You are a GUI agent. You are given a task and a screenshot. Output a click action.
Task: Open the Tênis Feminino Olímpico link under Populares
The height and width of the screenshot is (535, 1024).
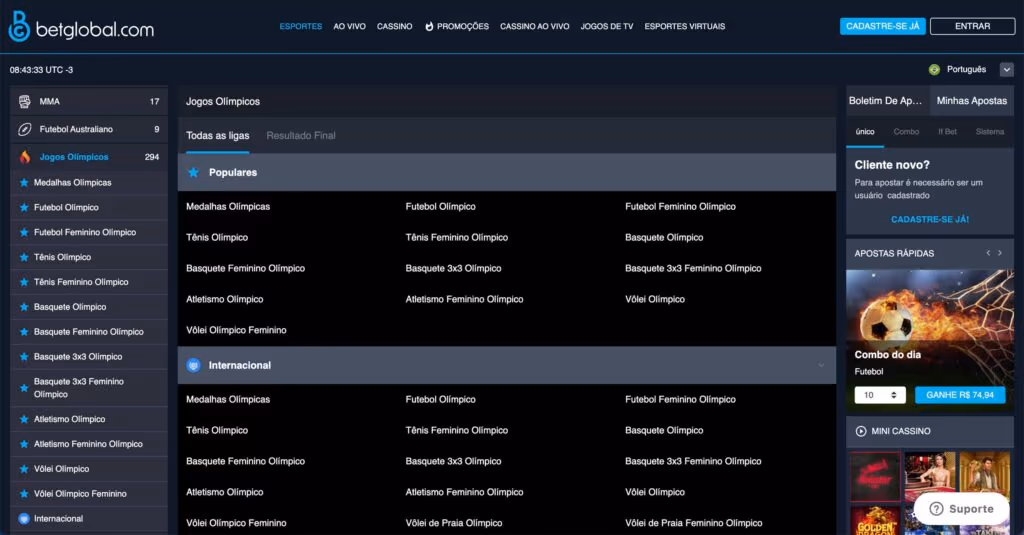coord(456,237)
